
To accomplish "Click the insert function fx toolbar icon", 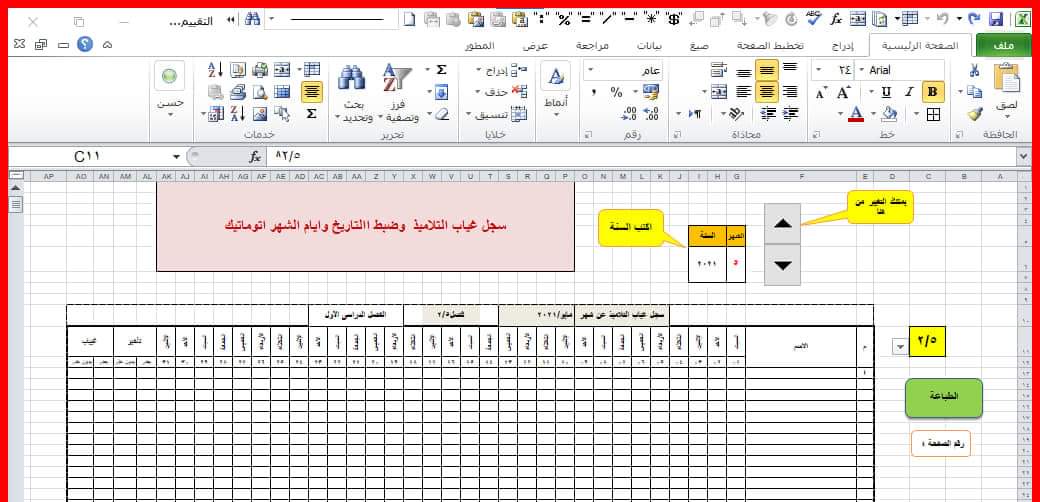I will tap(837, 20).
